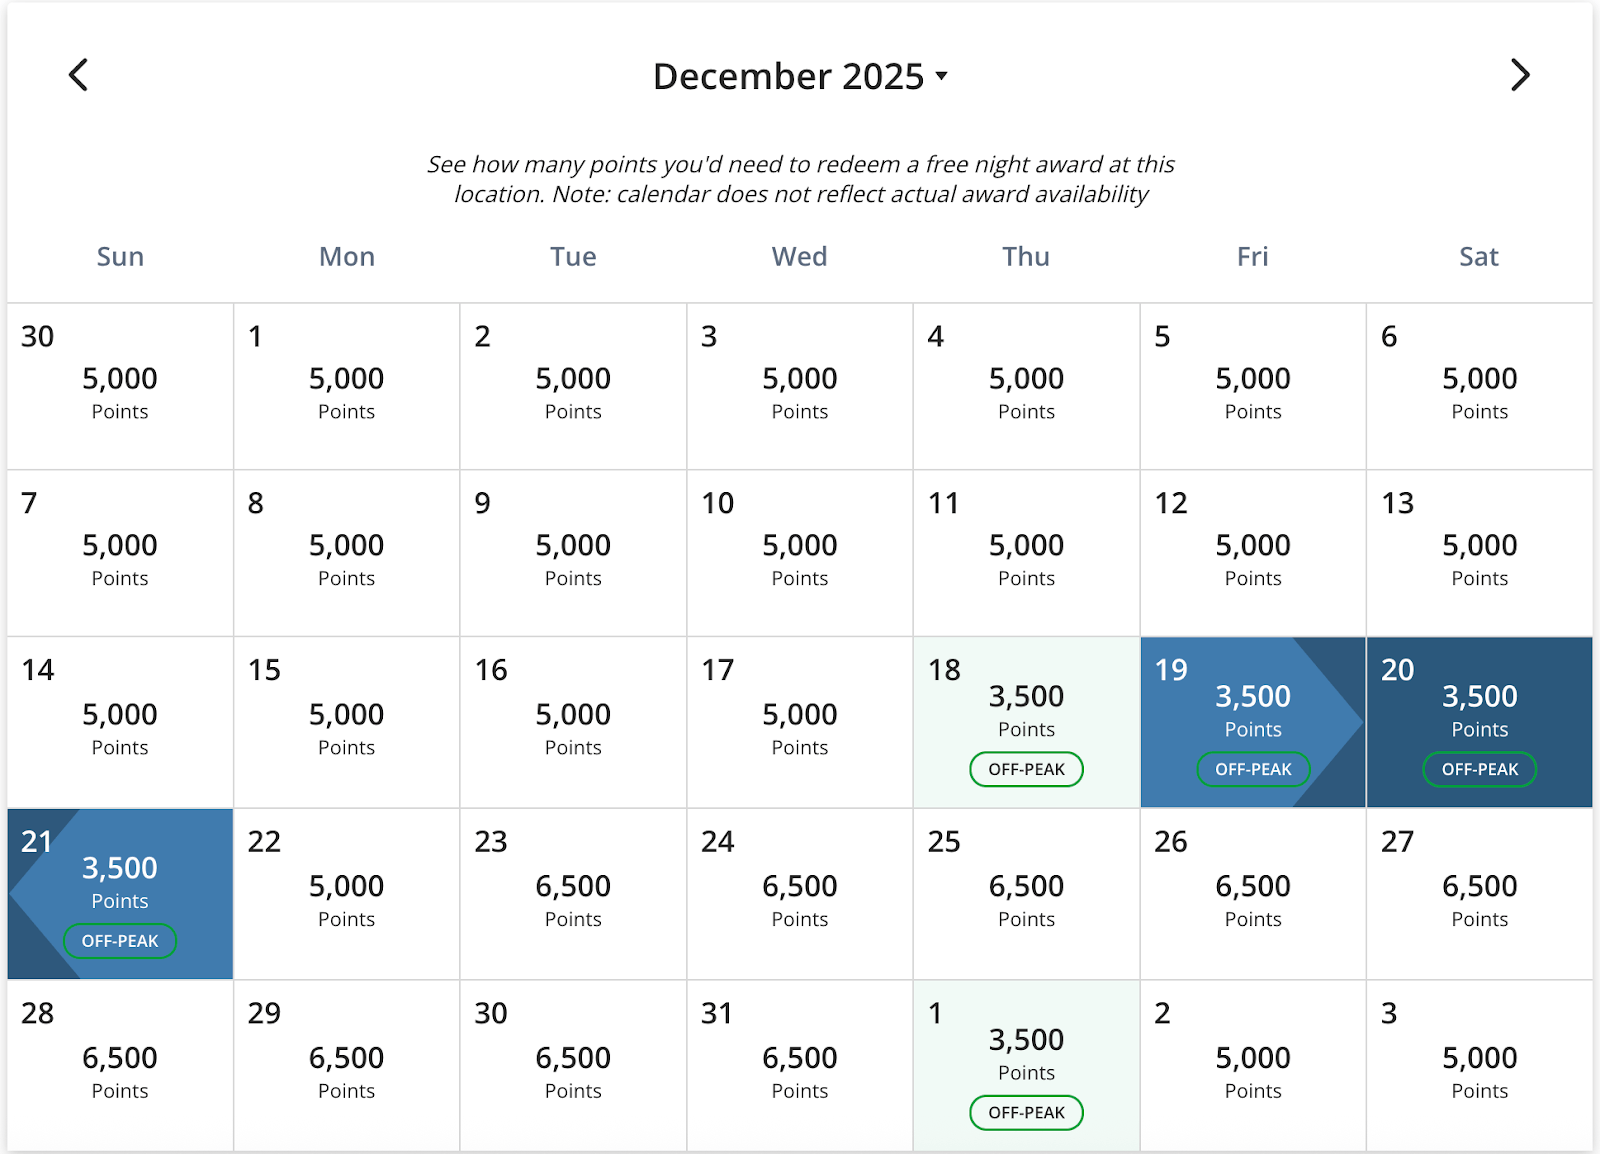
Task: Select December 5 Friday cell
Action: point(1252,387)
